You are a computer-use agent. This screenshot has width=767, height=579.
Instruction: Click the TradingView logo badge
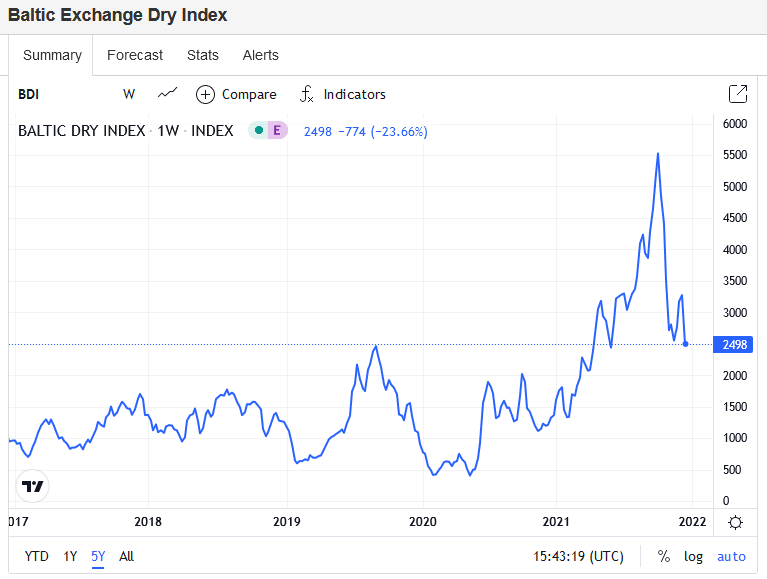[x=32, y=486]
